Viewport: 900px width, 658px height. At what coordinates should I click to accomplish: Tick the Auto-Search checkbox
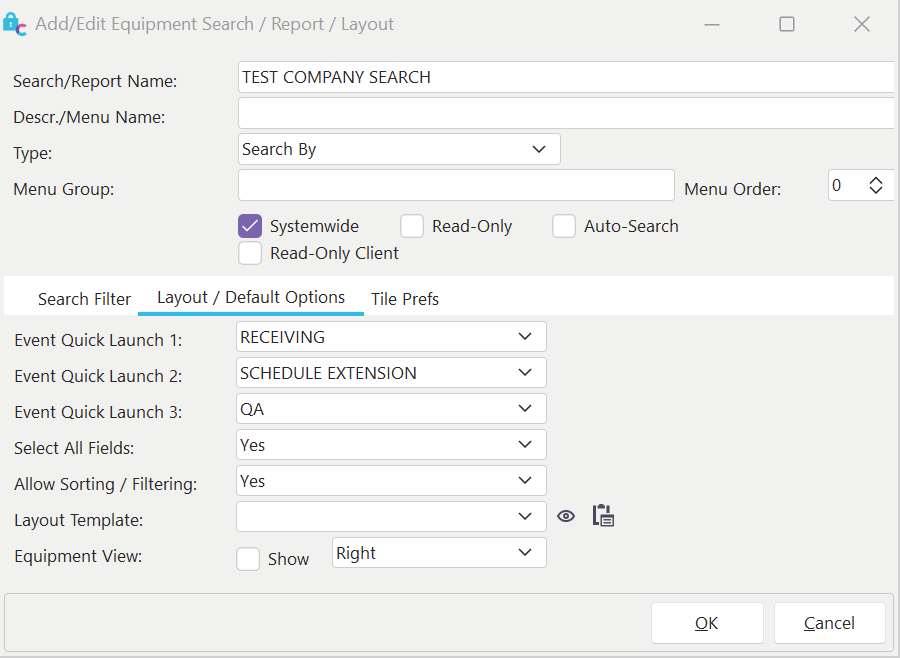pyautogui.click(x=564, y=226)
